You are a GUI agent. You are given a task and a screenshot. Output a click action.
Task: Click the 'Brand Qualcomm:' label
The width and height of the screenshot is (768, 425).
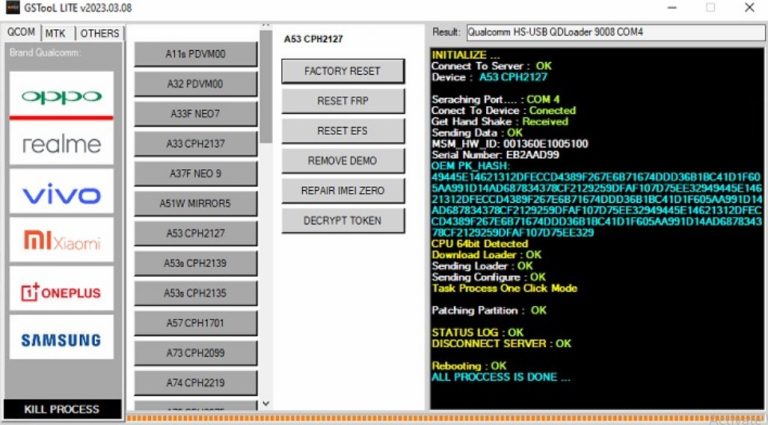(45, 52)
